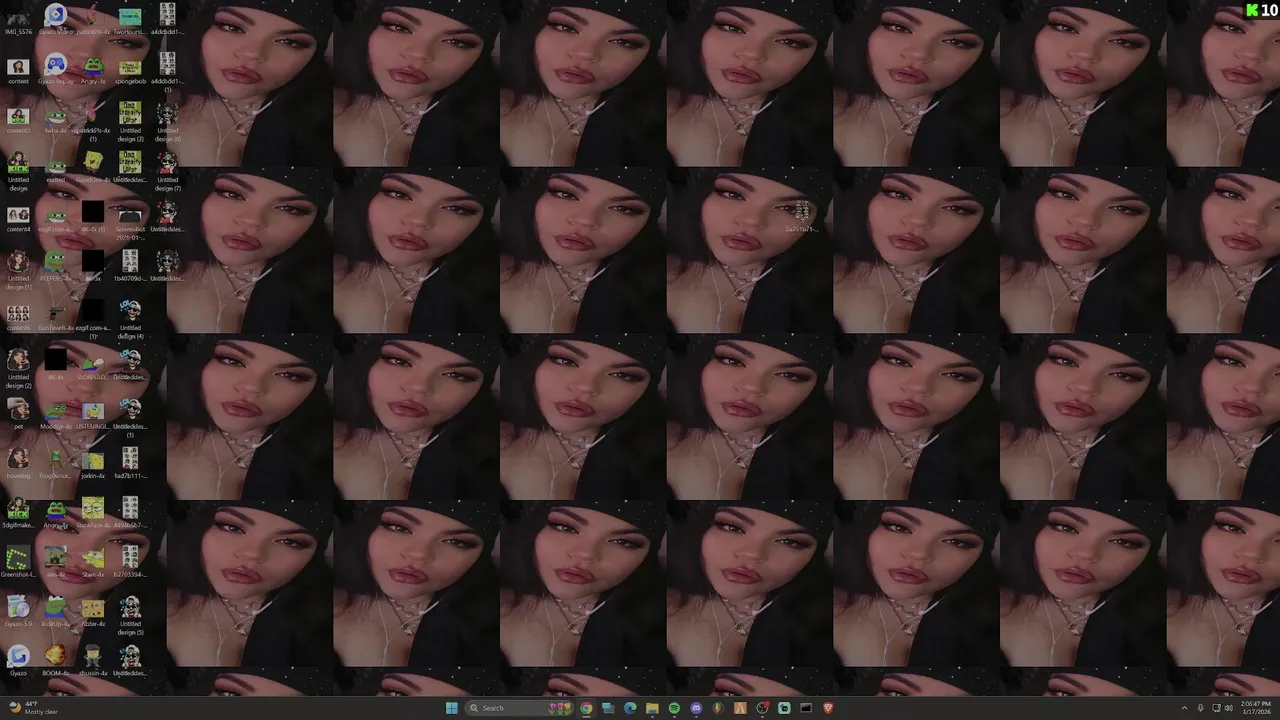Open the weather widget on taskbar
This screenshot has width=1280, height=720.
(32, 708)
